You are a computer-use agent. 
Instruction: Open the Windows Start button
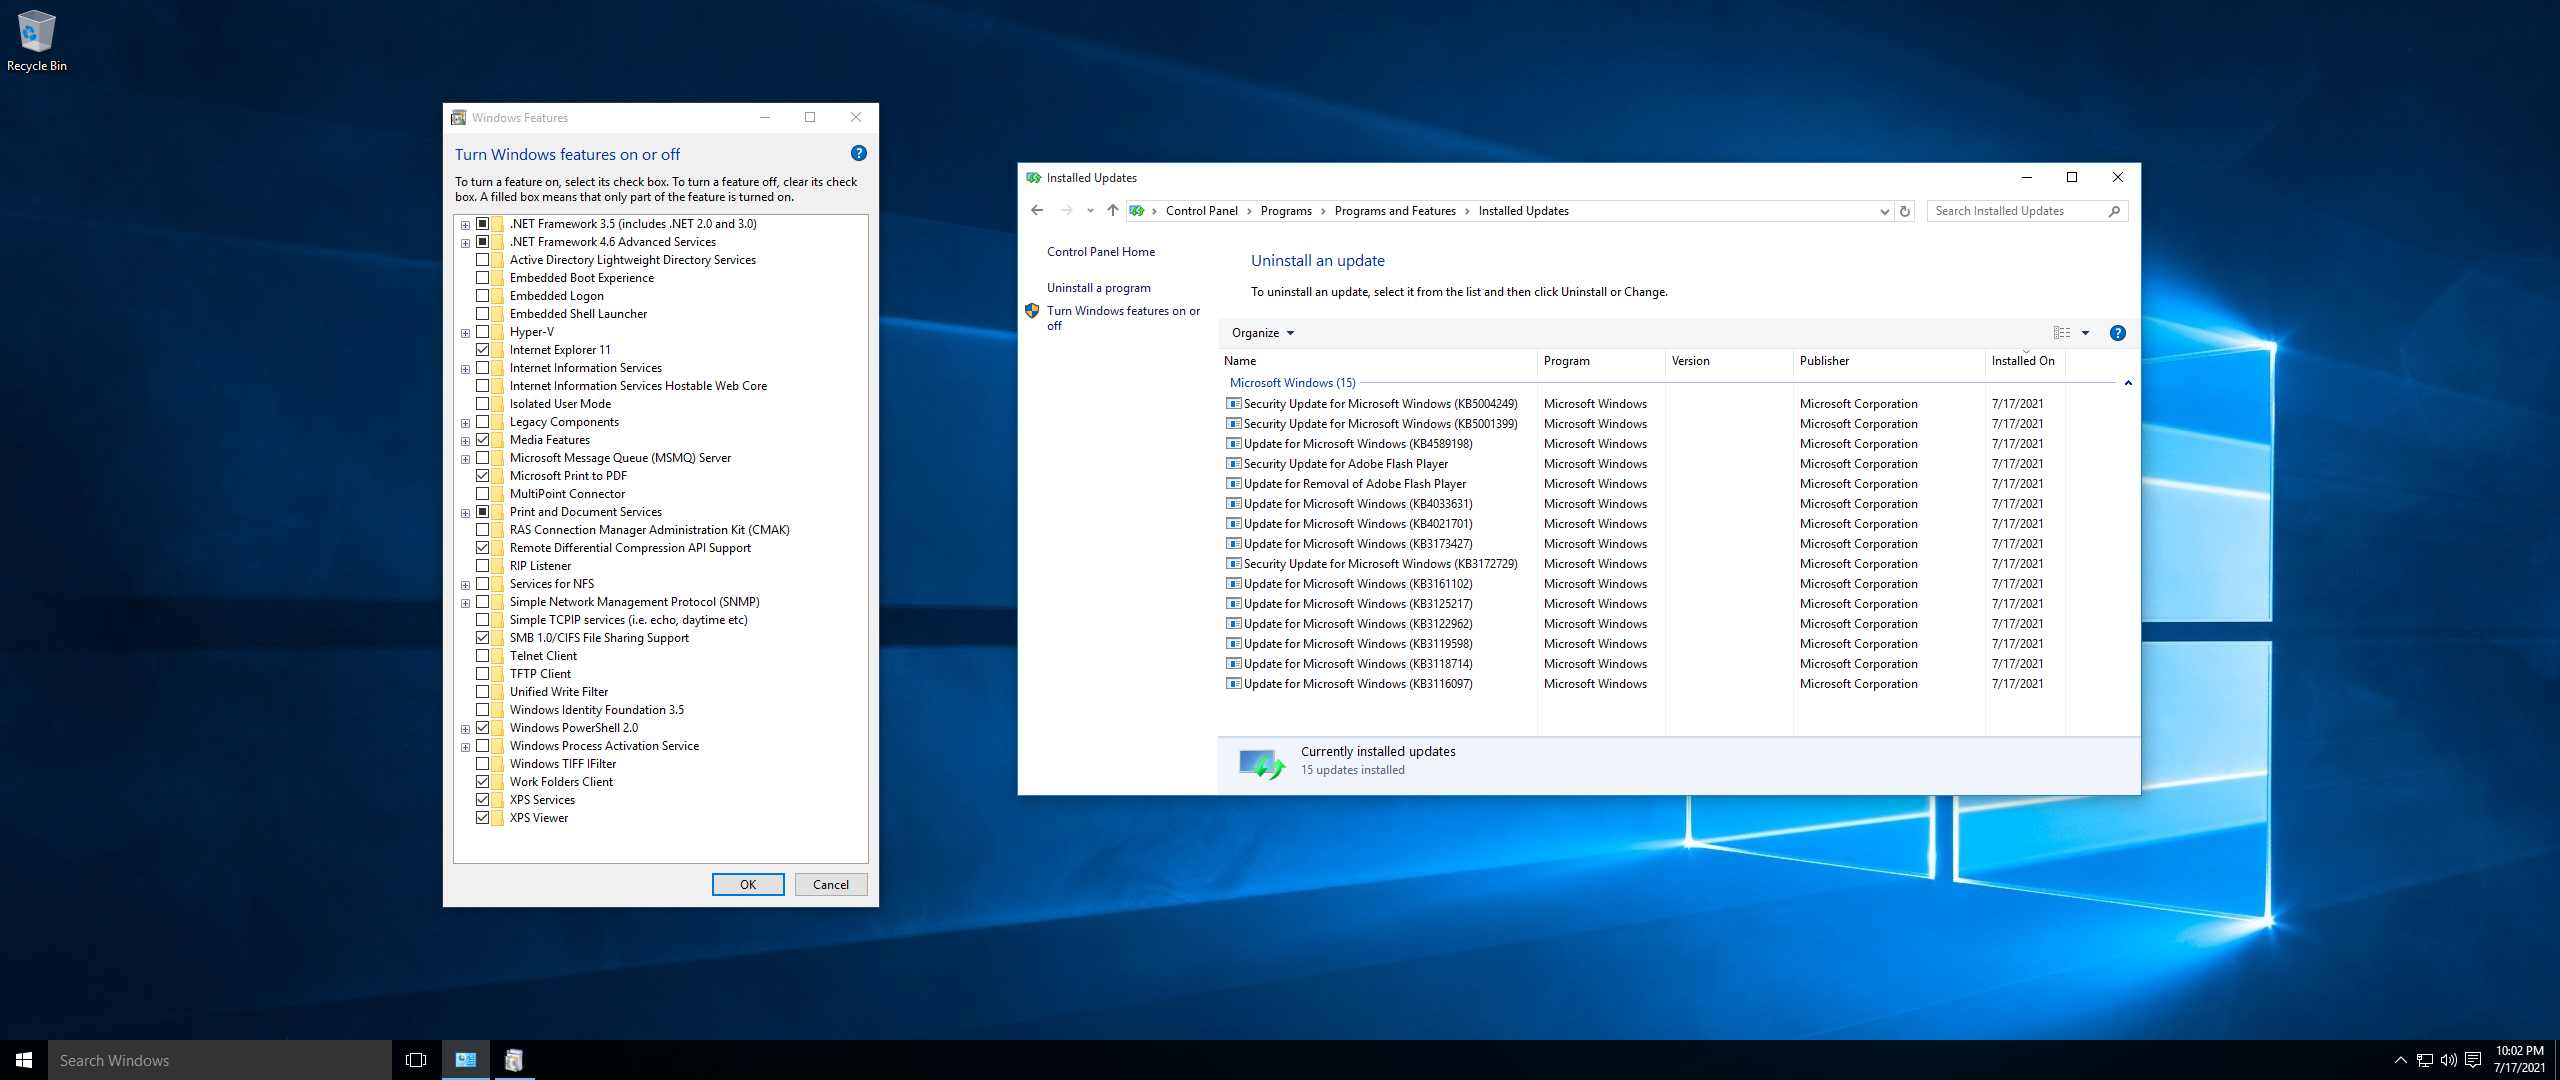[24, 1060]
